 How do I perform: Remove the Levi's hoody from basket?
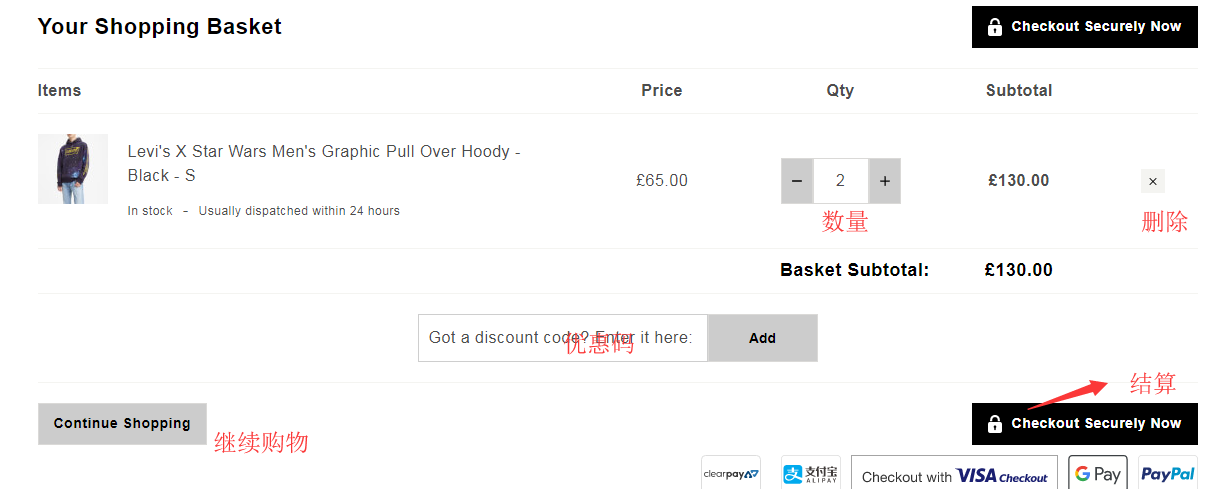(1153, 181)
